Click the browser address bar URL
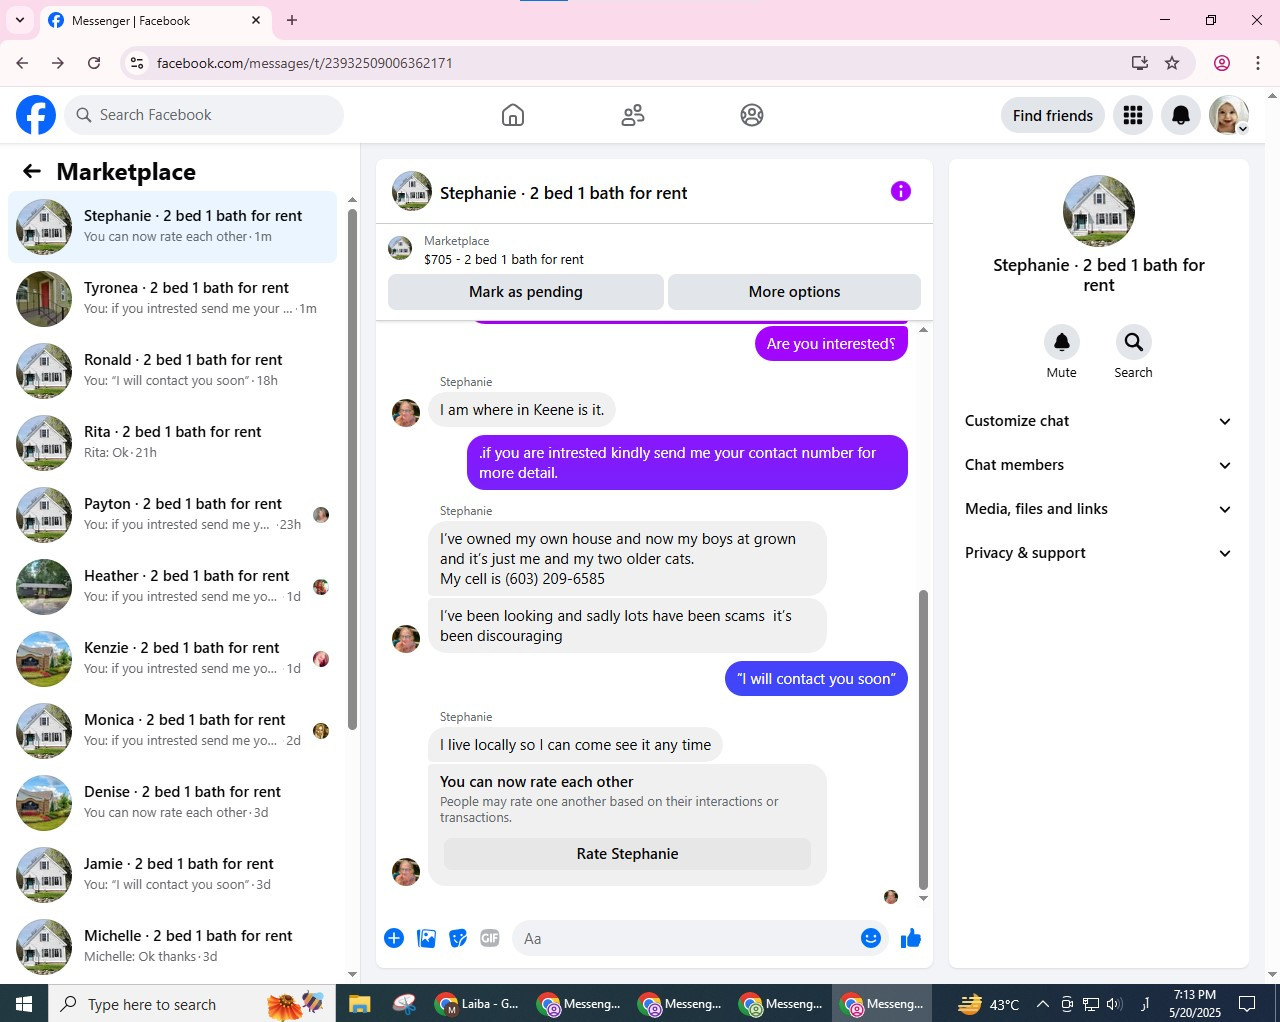Image resolution: width=1280 pixels, height=1022 pixels. (305, 63)
